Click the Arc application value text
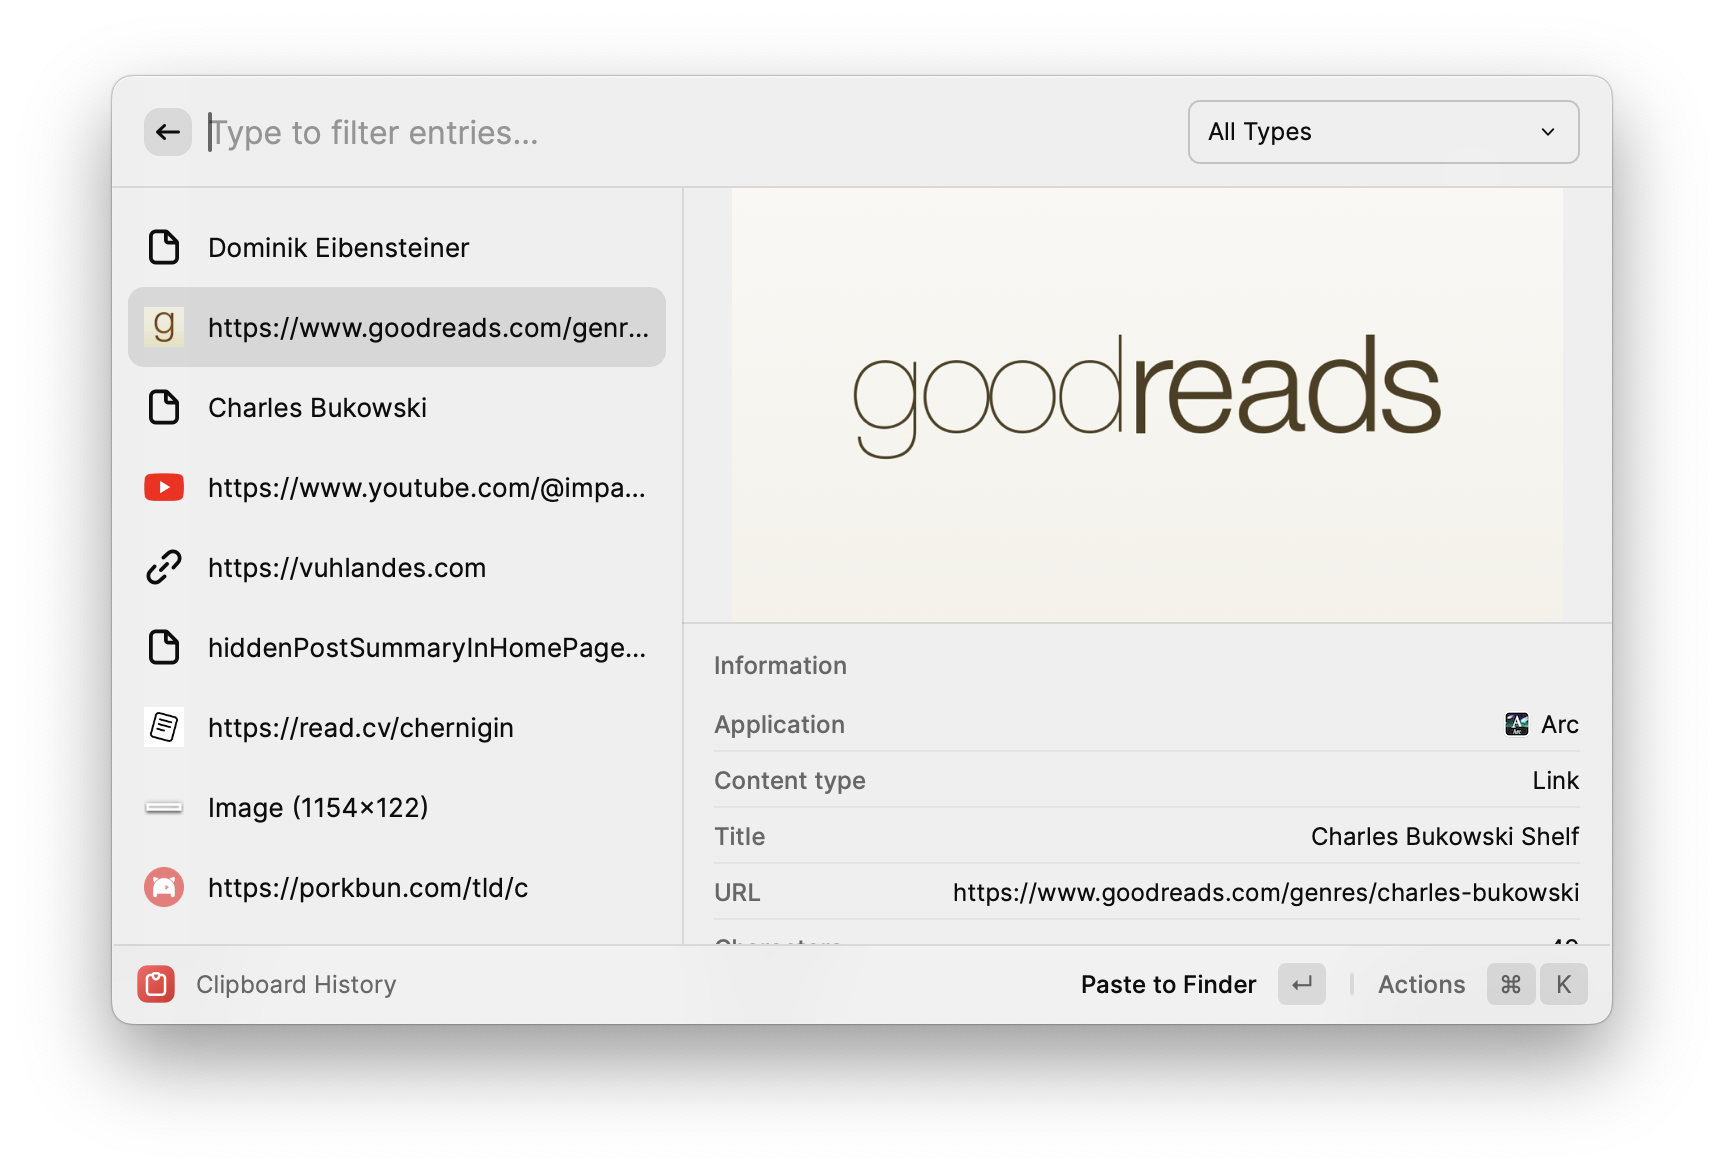This screenshot has height=1172, width=1724. tap(1559, 724)
